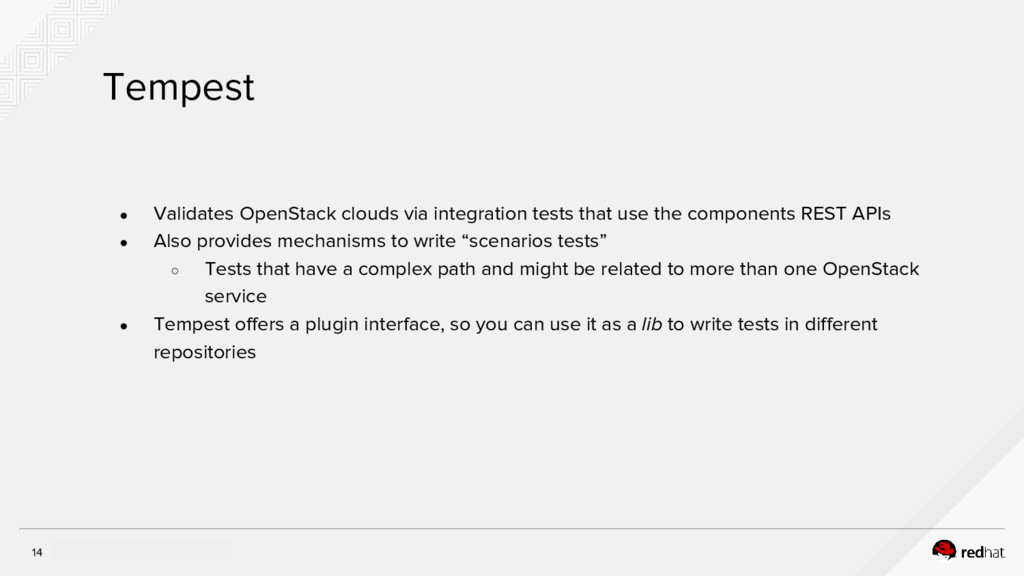
Task: Click the italic word "lib"
Action: coord(651,324)
